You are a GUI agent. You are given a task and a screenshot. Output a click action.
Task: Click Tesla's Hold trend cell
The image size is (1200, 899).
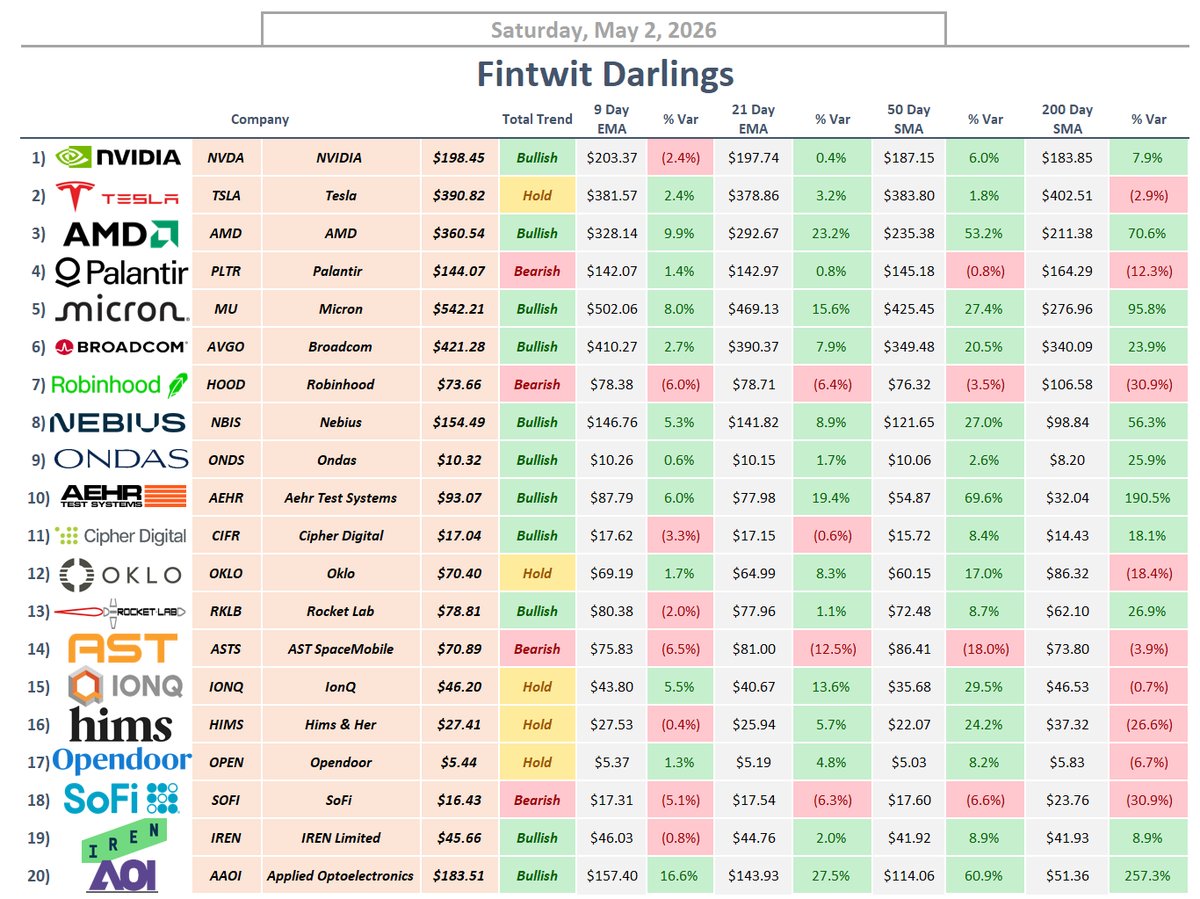tap(537, 195)
